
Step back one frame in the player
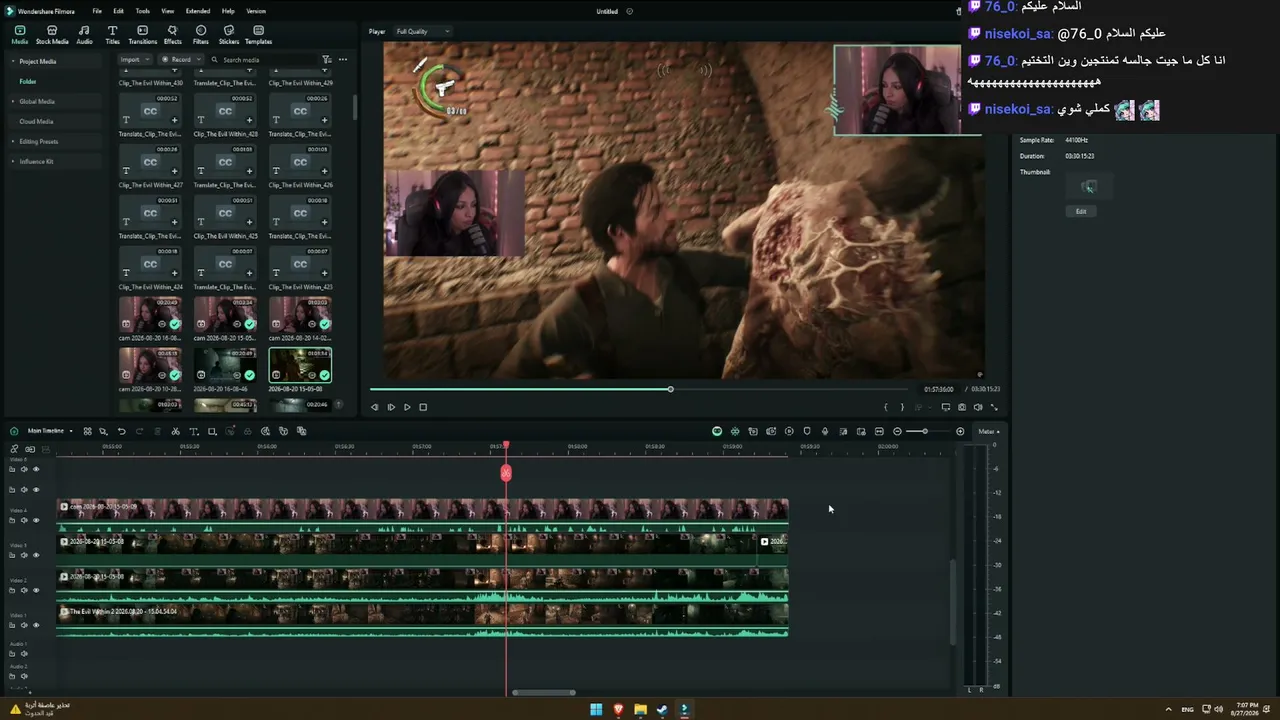click(x=374, y=407)
